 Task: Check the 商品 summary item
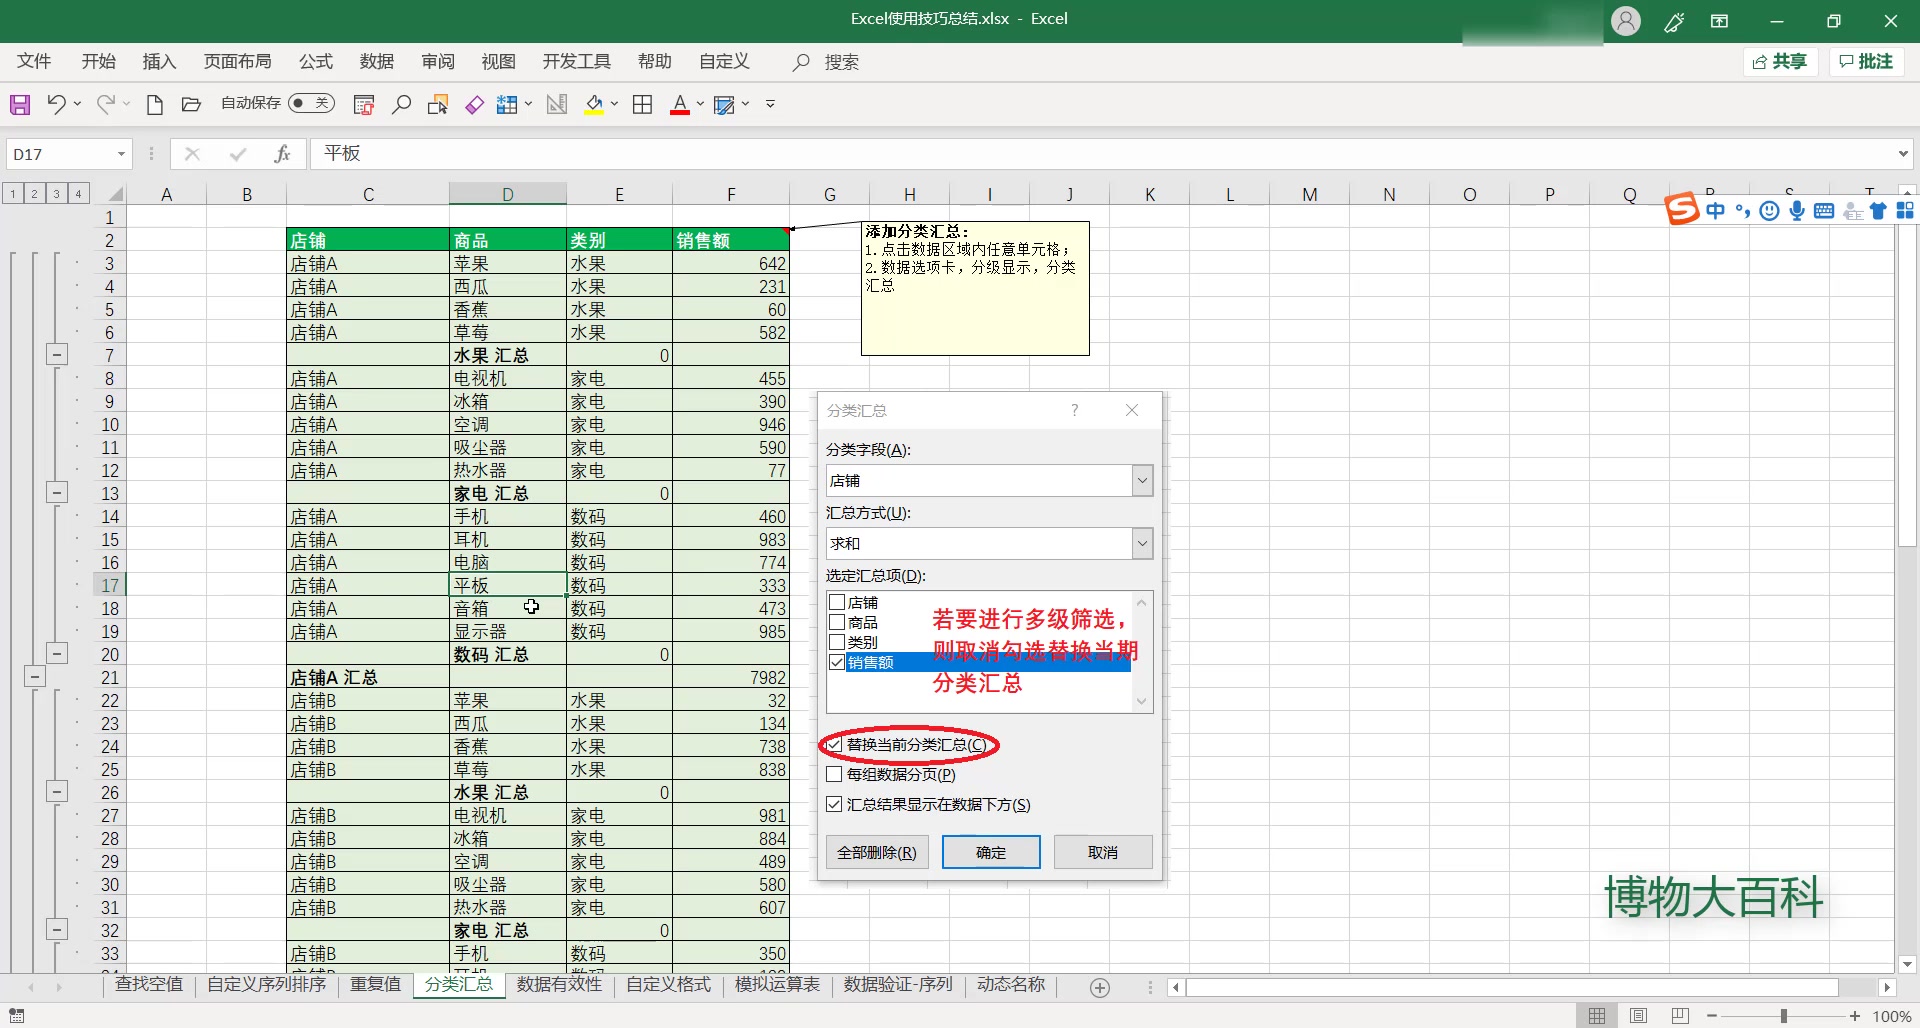tap(838, 623)
